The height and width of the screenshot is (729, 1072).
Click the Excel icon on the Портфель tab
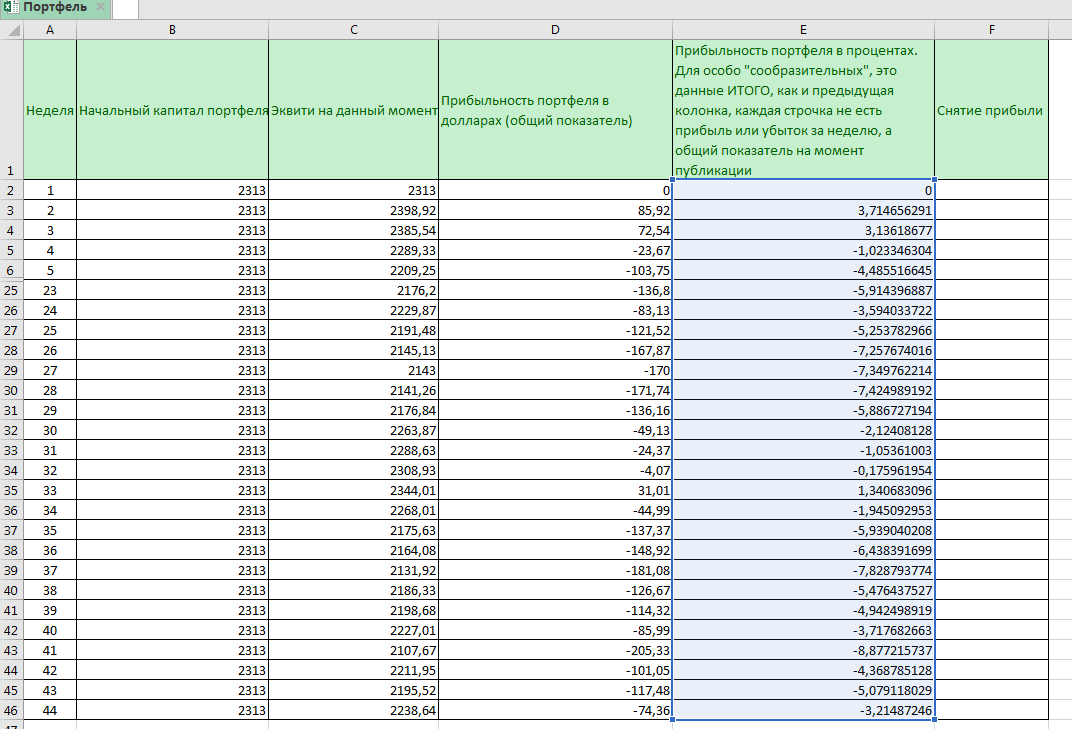pyautogui.click(x=9, y=8)
